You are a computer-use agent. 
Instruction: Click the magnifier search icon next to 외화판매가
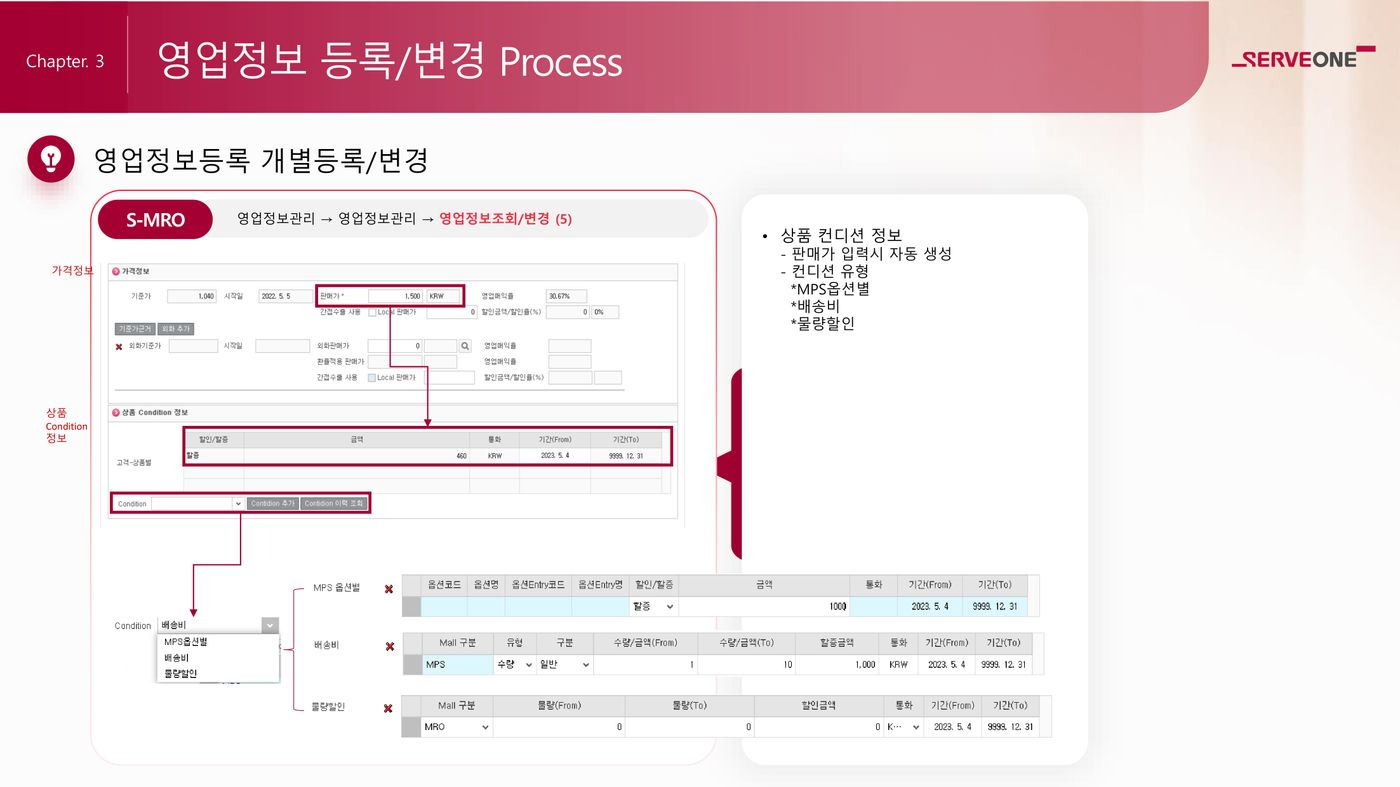click(x=464, y=346)
